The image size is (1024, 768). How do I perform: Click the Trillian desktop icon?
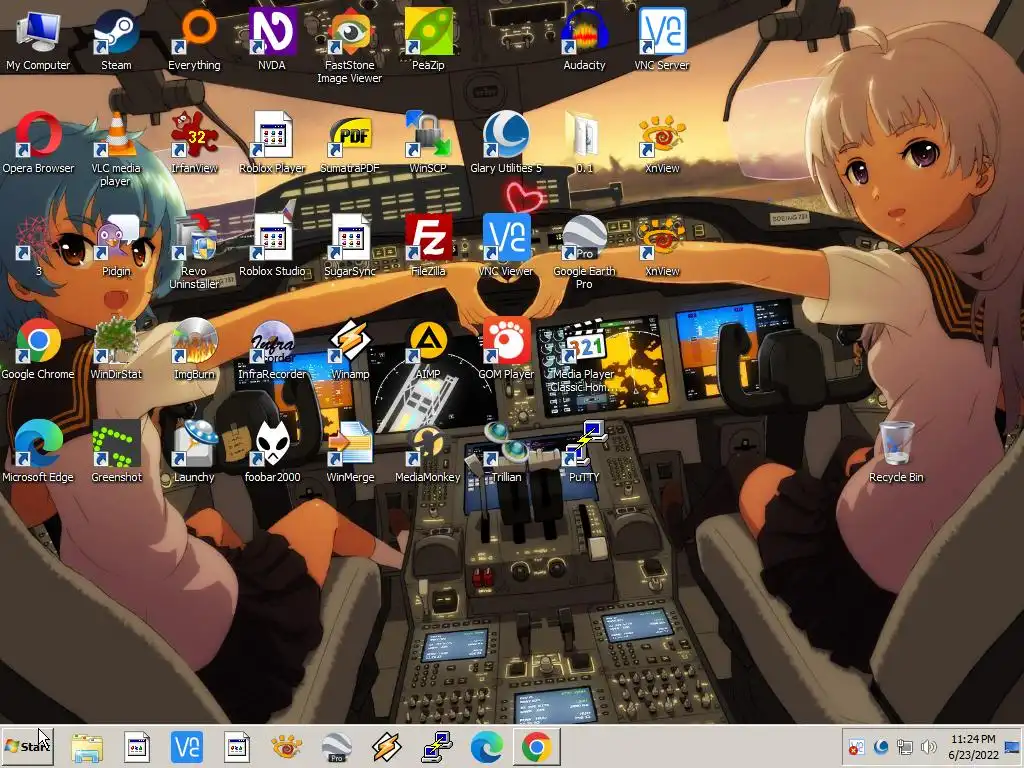pos(505,452)
